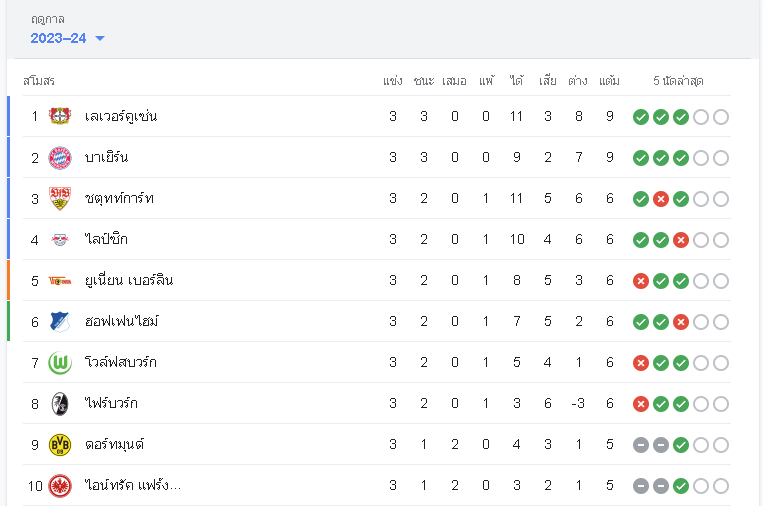Click Dortmund's first grey draw indicator
Screen dimensions: 763x506
(641, 445)
